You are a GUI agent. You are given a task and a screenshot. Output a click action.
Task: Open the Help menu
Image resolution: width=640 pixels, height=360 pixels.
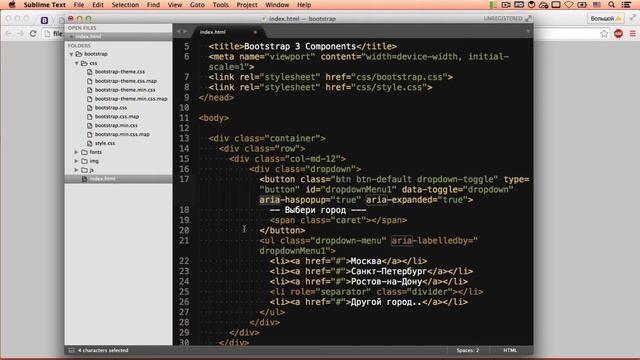(304, 5)
